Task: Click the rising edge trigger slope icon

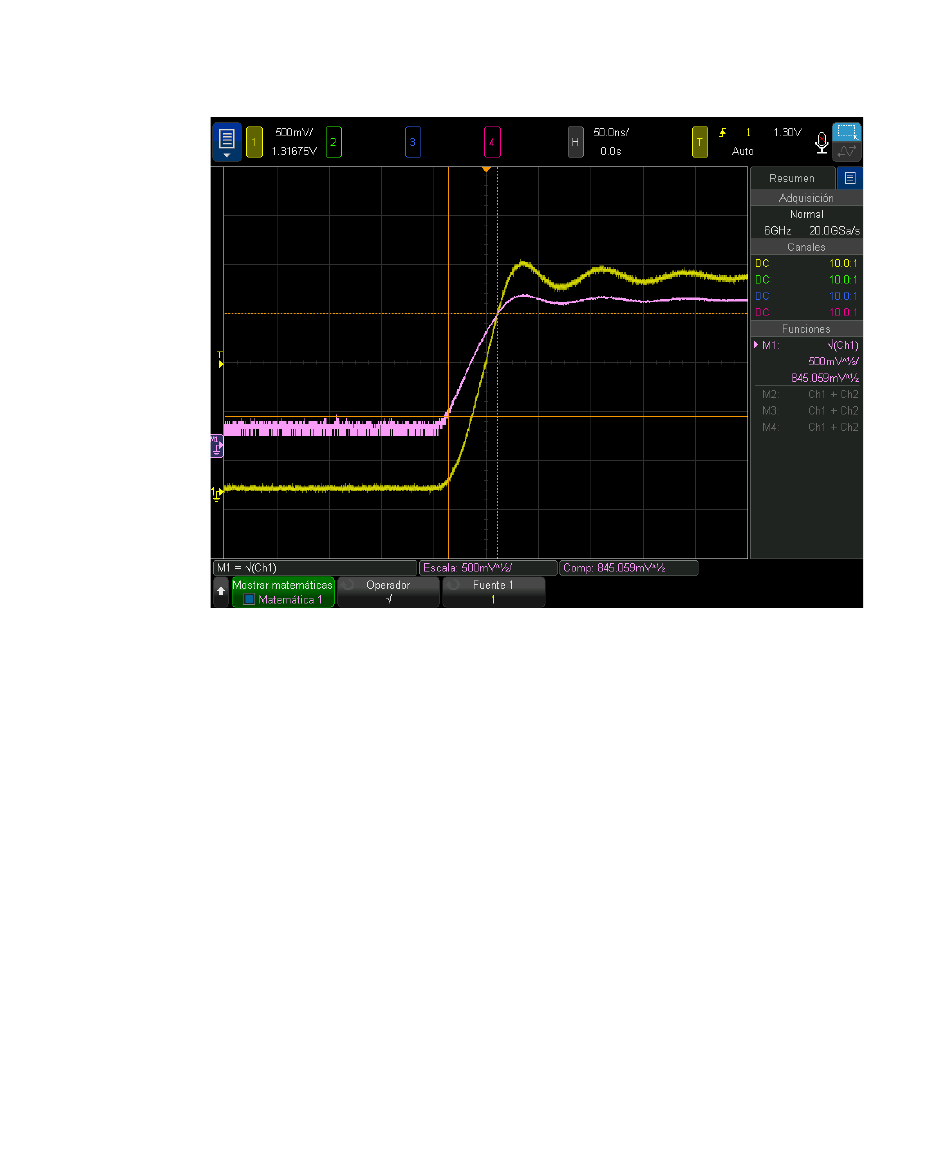Action: click(x=723, y=132)
